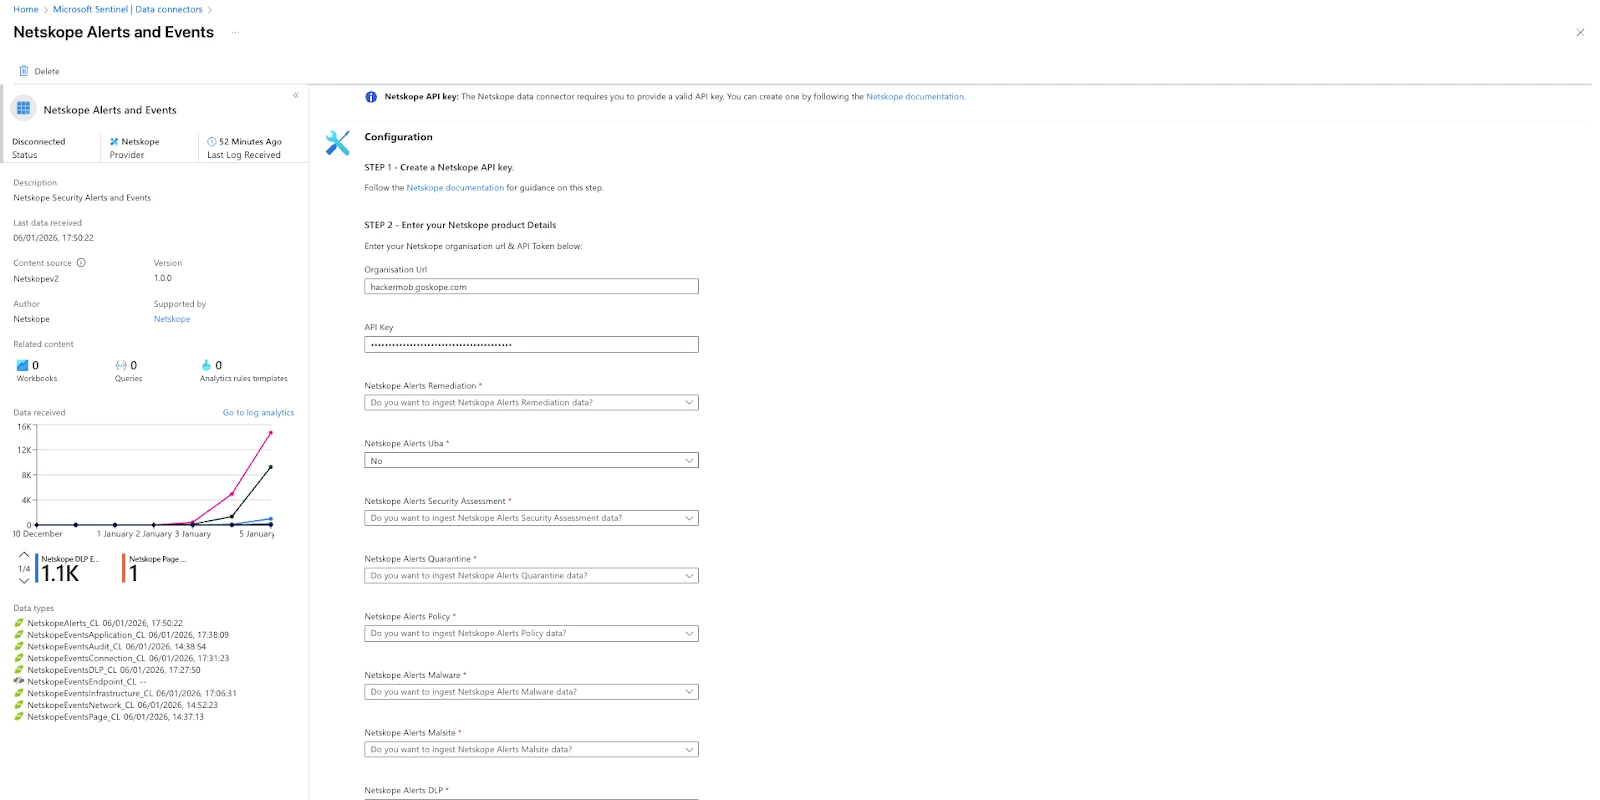Screen dimensions: 1600x800
Task: Click the status icon for NetskopeEventsPage_CL
Action: [x=19, y=717]
